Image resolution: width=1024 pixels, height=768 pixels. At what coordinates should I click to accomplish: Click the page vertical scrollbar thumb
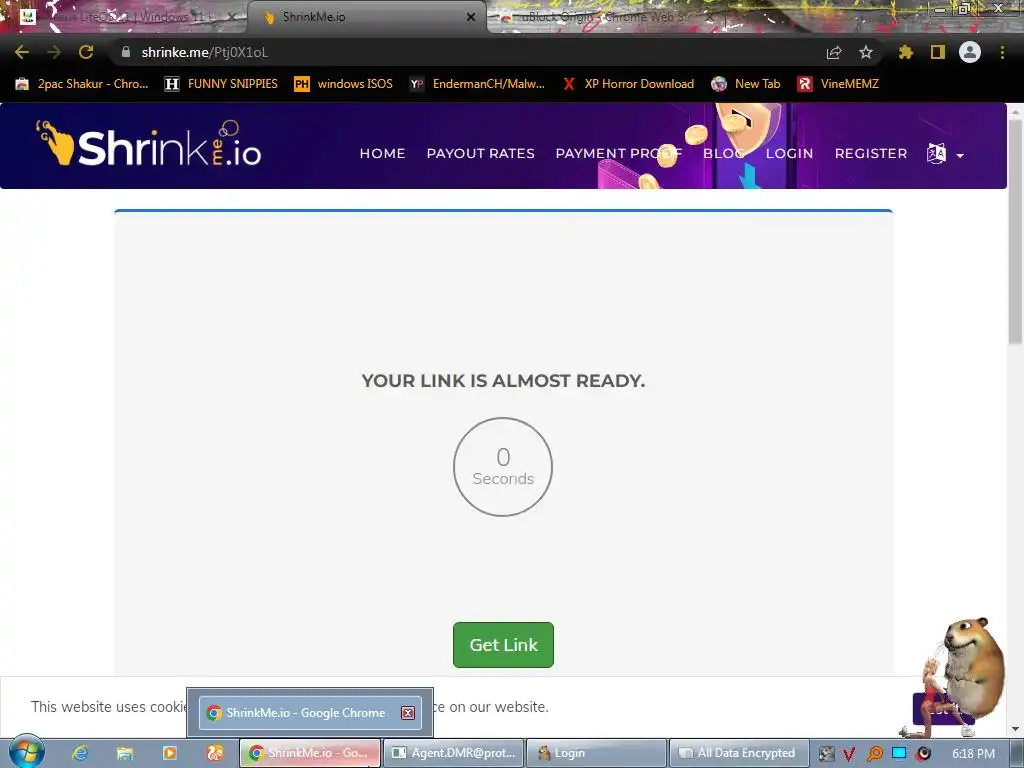(1015, 232)
